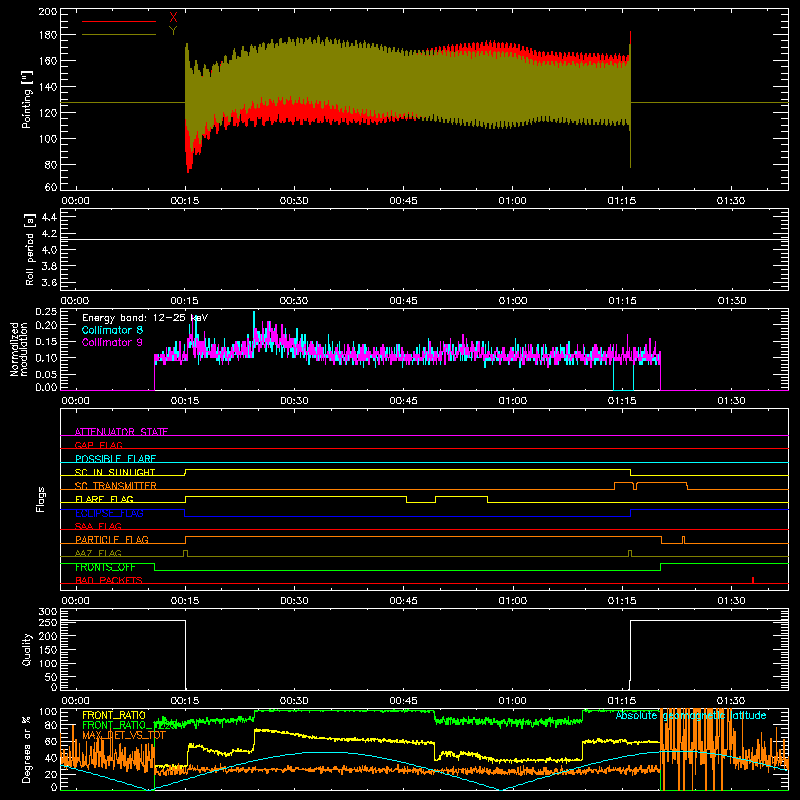
Task: Click the GAP_FLAG label
Action: pos(98,445)
